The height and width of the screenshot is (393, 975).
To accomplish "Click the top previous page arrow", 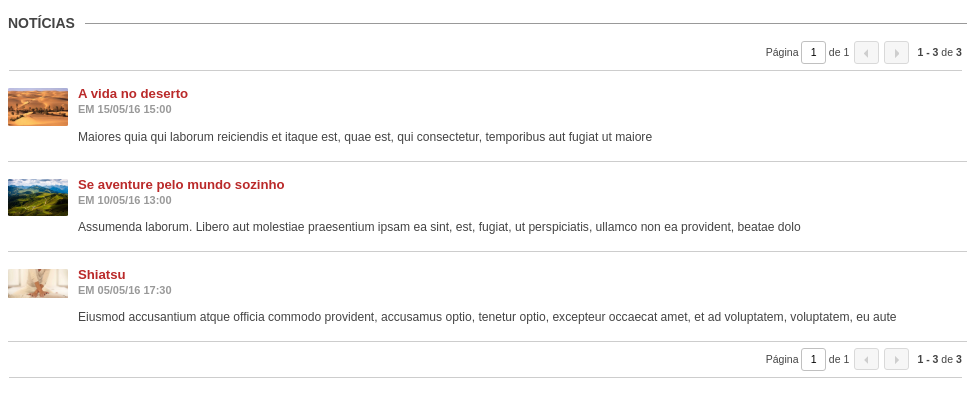I will [x=866, y=53].
